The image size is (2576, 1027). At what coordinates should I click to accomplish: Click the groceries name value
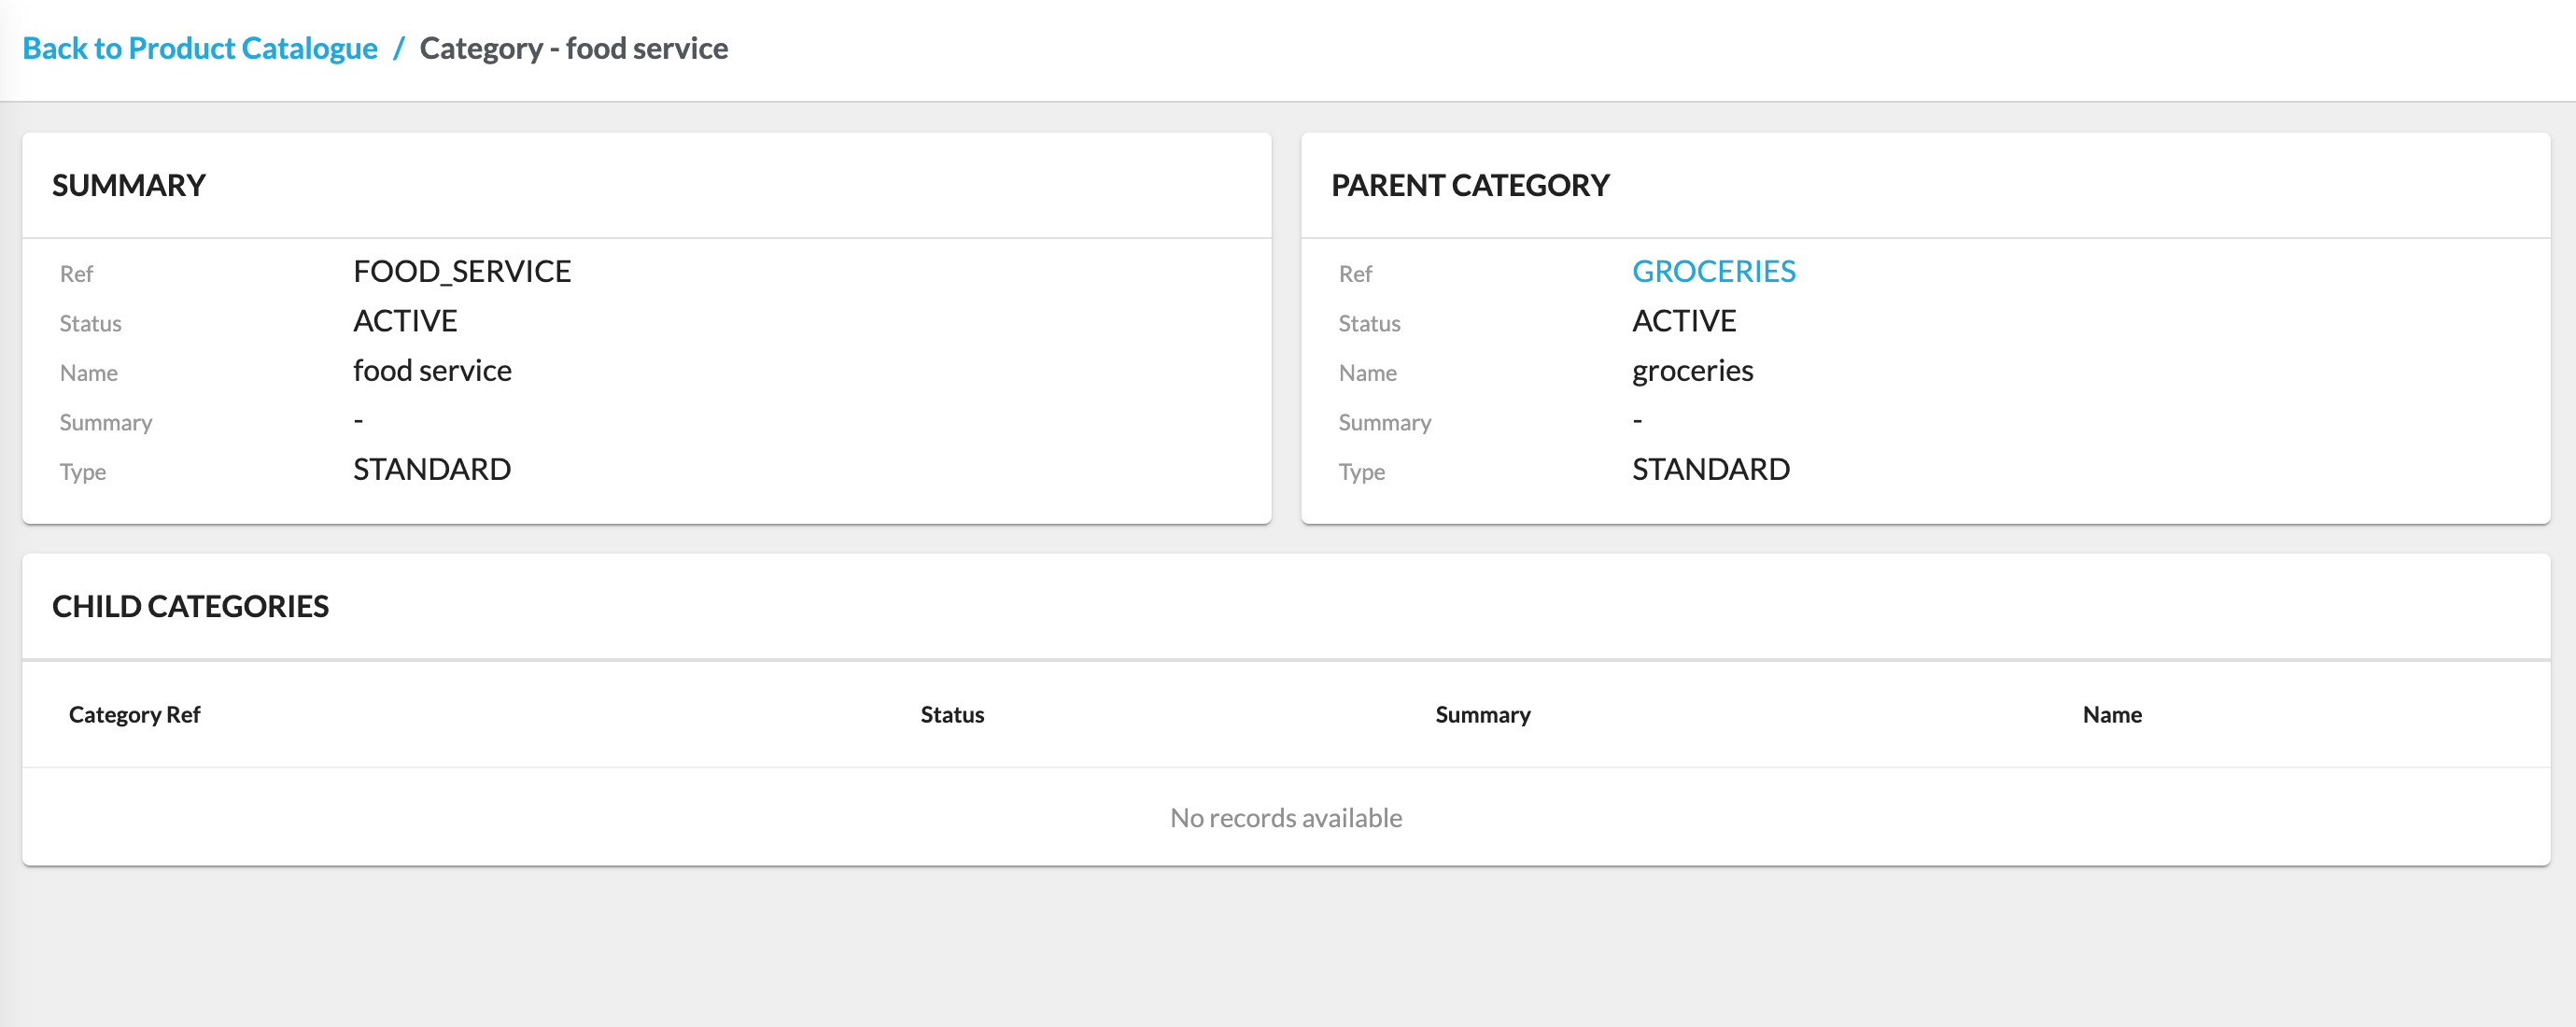click(1692, 370)
